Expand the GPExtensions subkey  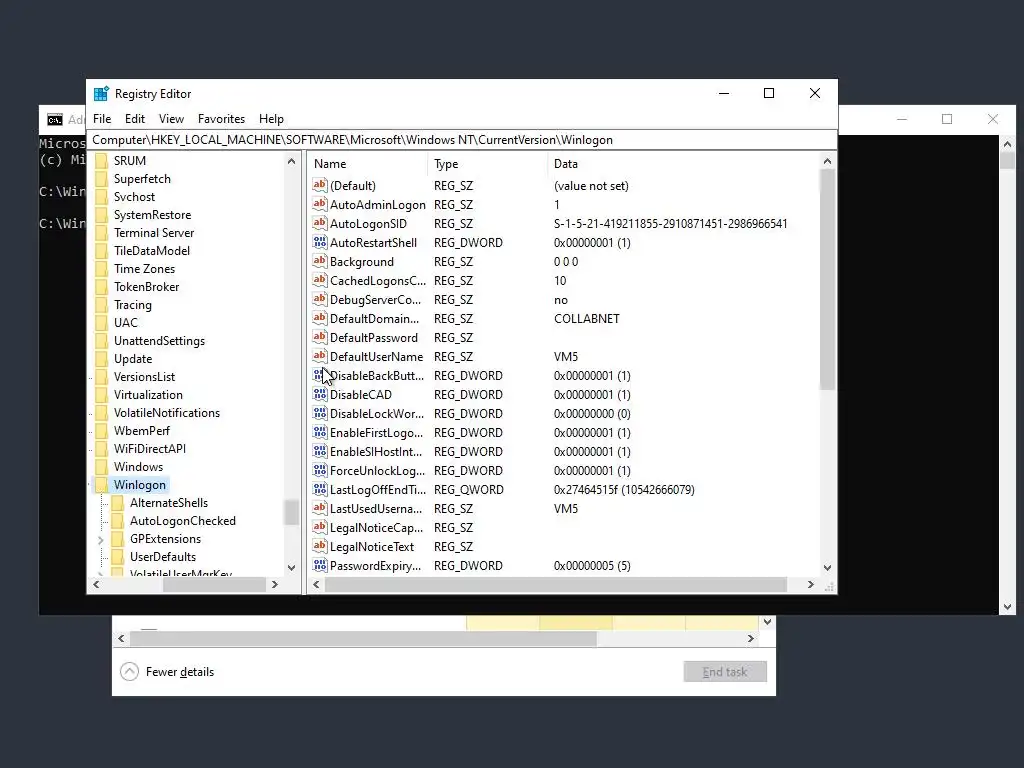click(101, 539)
